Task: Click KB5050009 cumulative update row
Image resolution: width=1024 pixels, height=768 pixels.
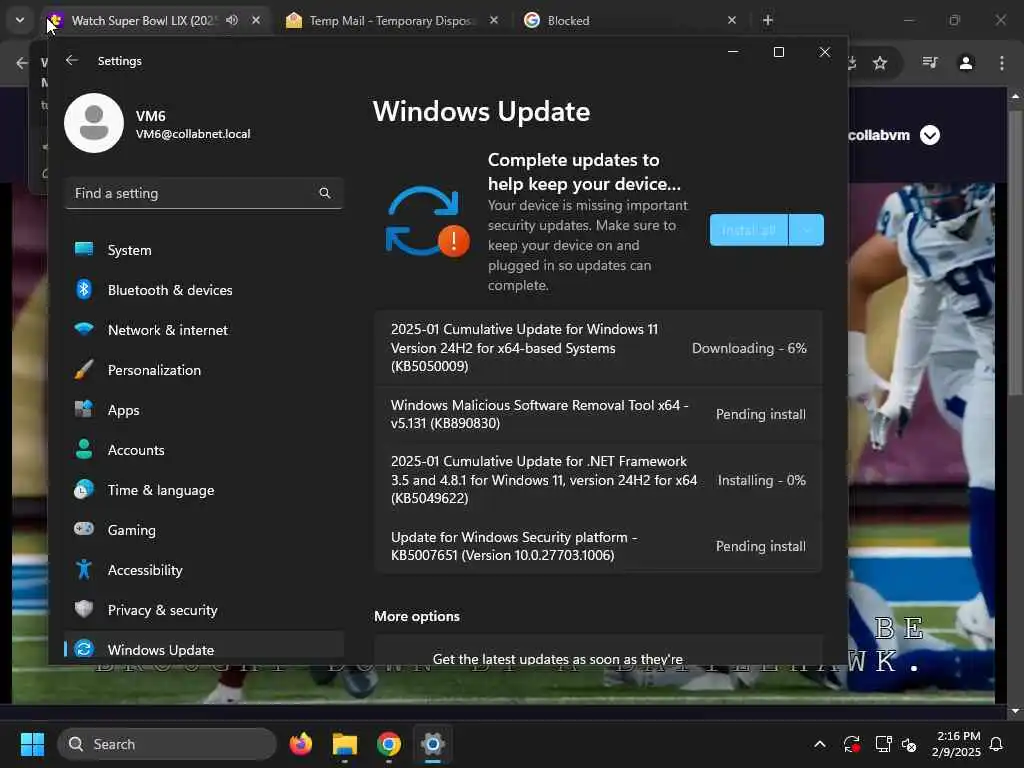Action: click(x=598, y=348)
